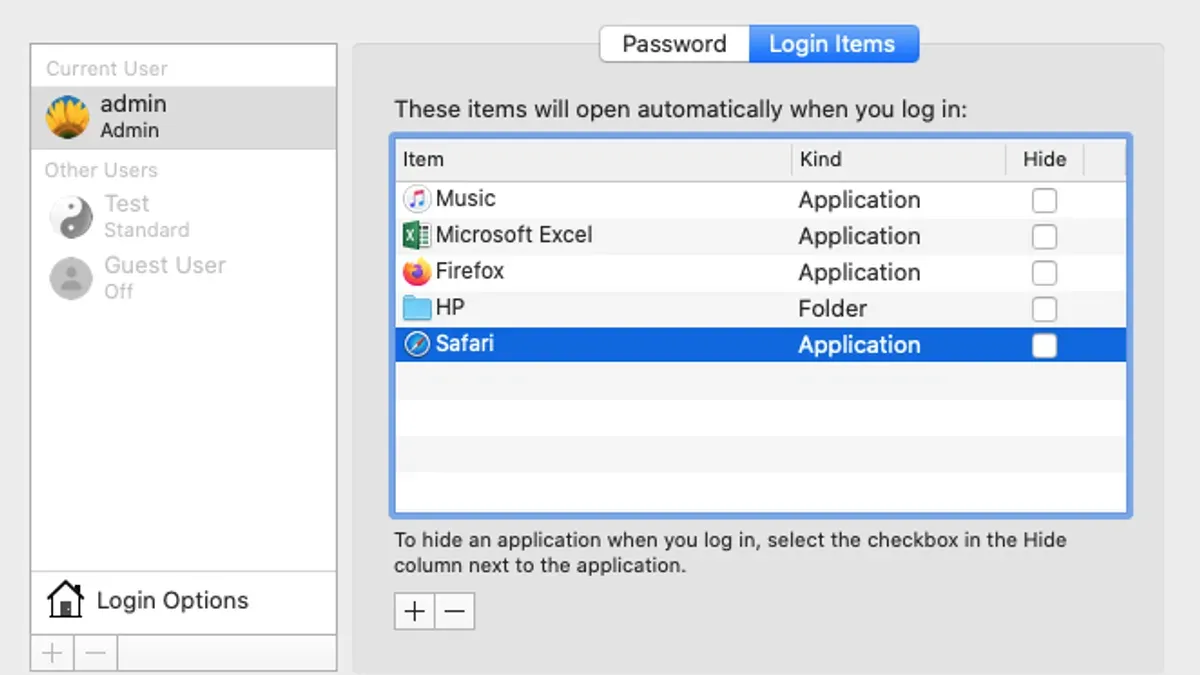
Task: Sort by the Kind column header
Action: [x=898, y=159]
